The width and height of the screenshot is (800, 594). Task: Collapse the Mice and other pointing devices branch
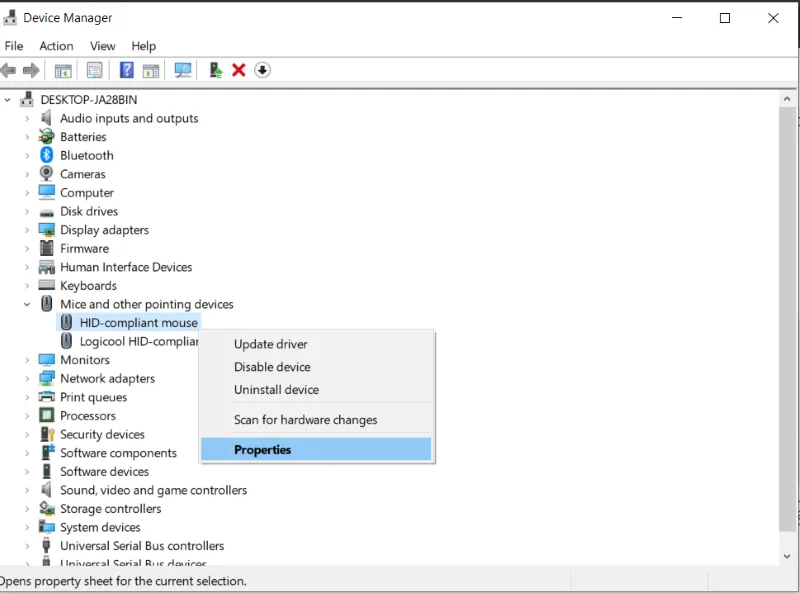click(27, 304)
